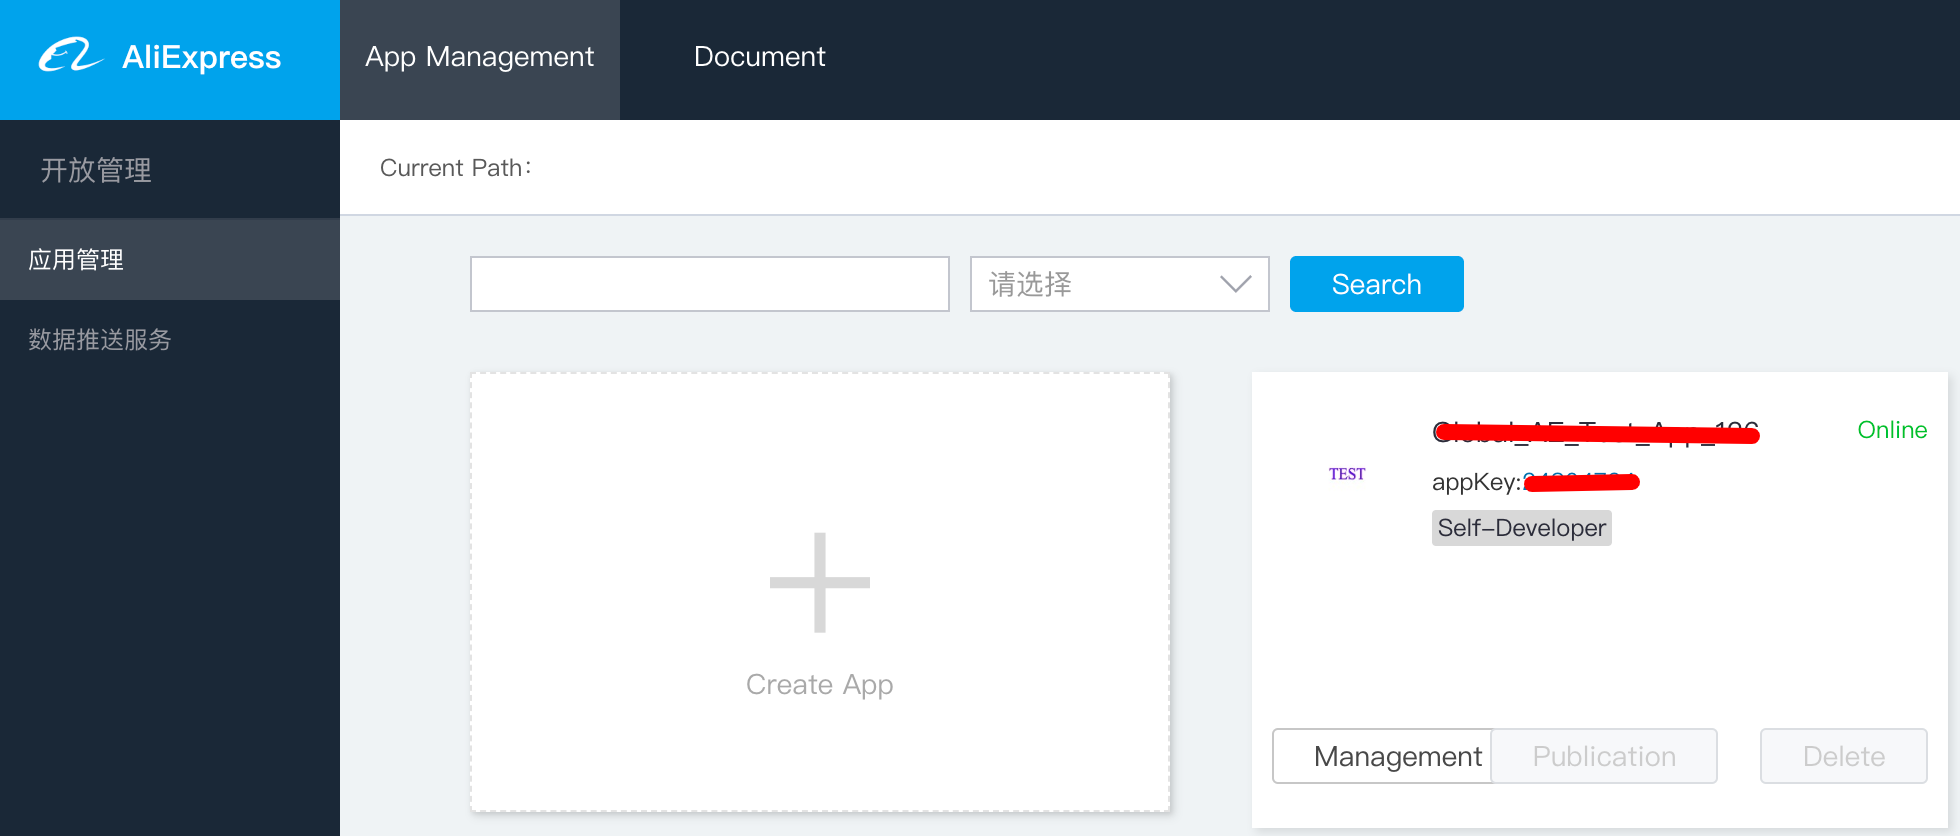Click the Create App label
The image size is (1960, 836).
coord(820,685)
